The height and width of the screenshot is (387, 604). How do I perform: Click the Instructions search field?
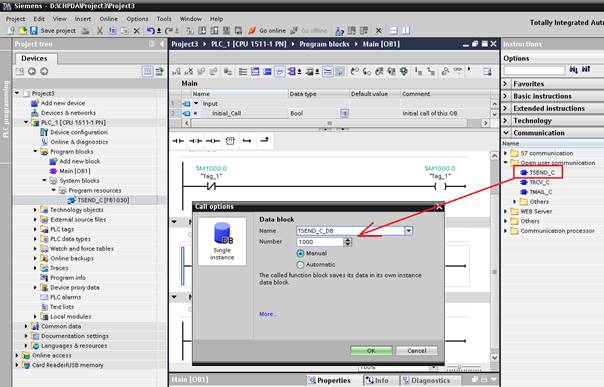534,70
